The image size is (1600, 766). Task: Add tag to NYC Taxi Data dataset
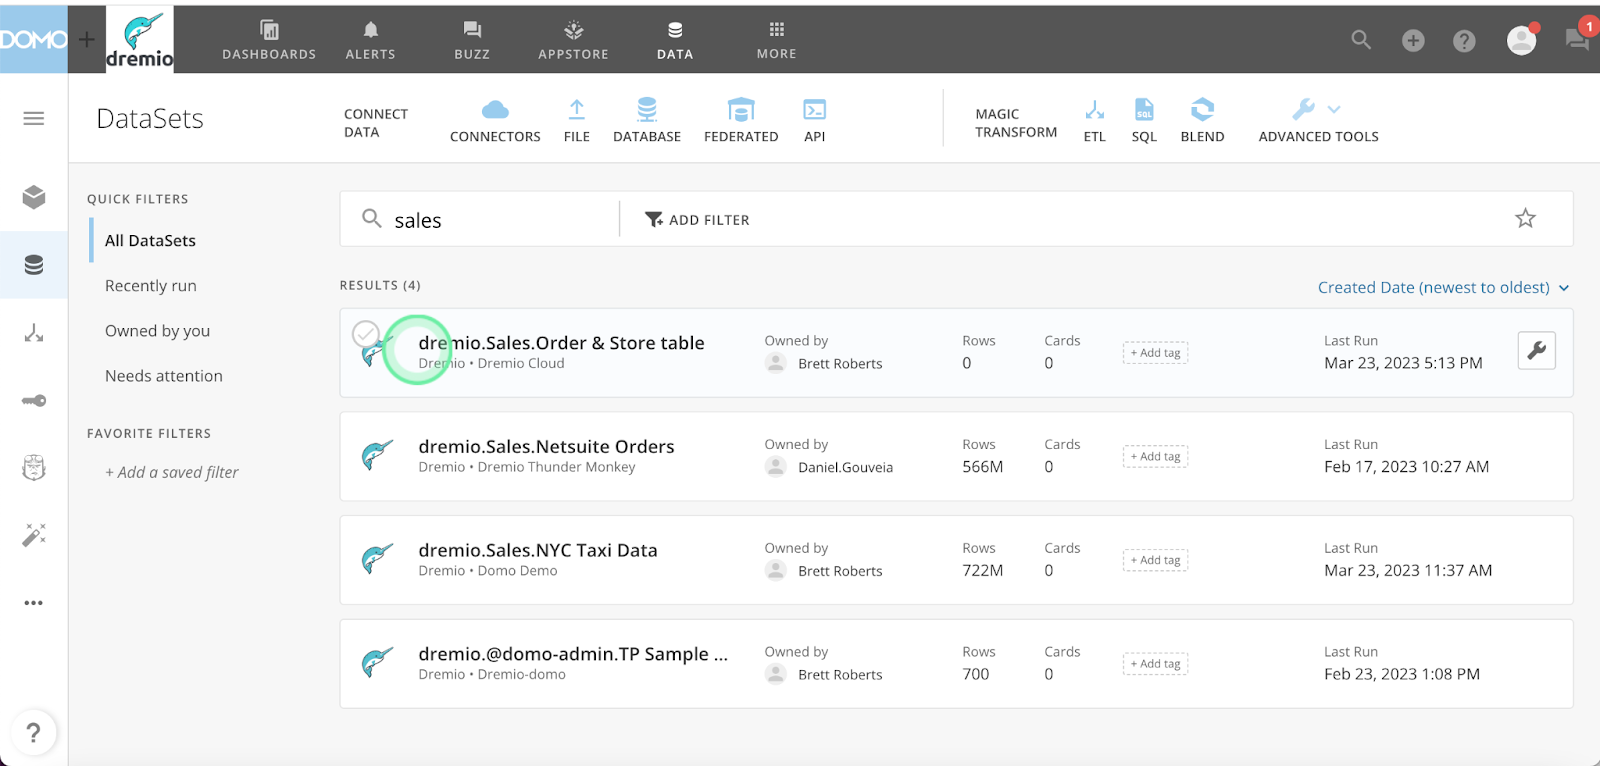point(1155,560)
